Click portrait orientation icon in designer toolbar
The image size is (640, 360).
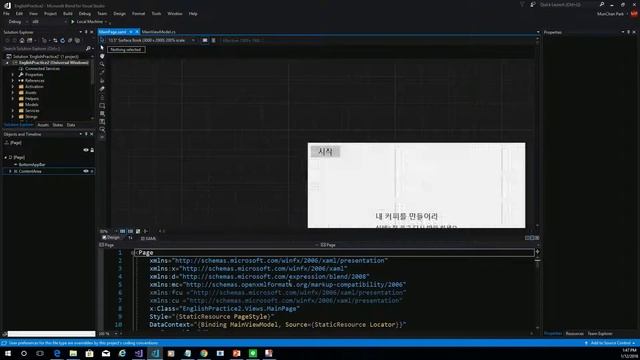[x=213, y=40]
